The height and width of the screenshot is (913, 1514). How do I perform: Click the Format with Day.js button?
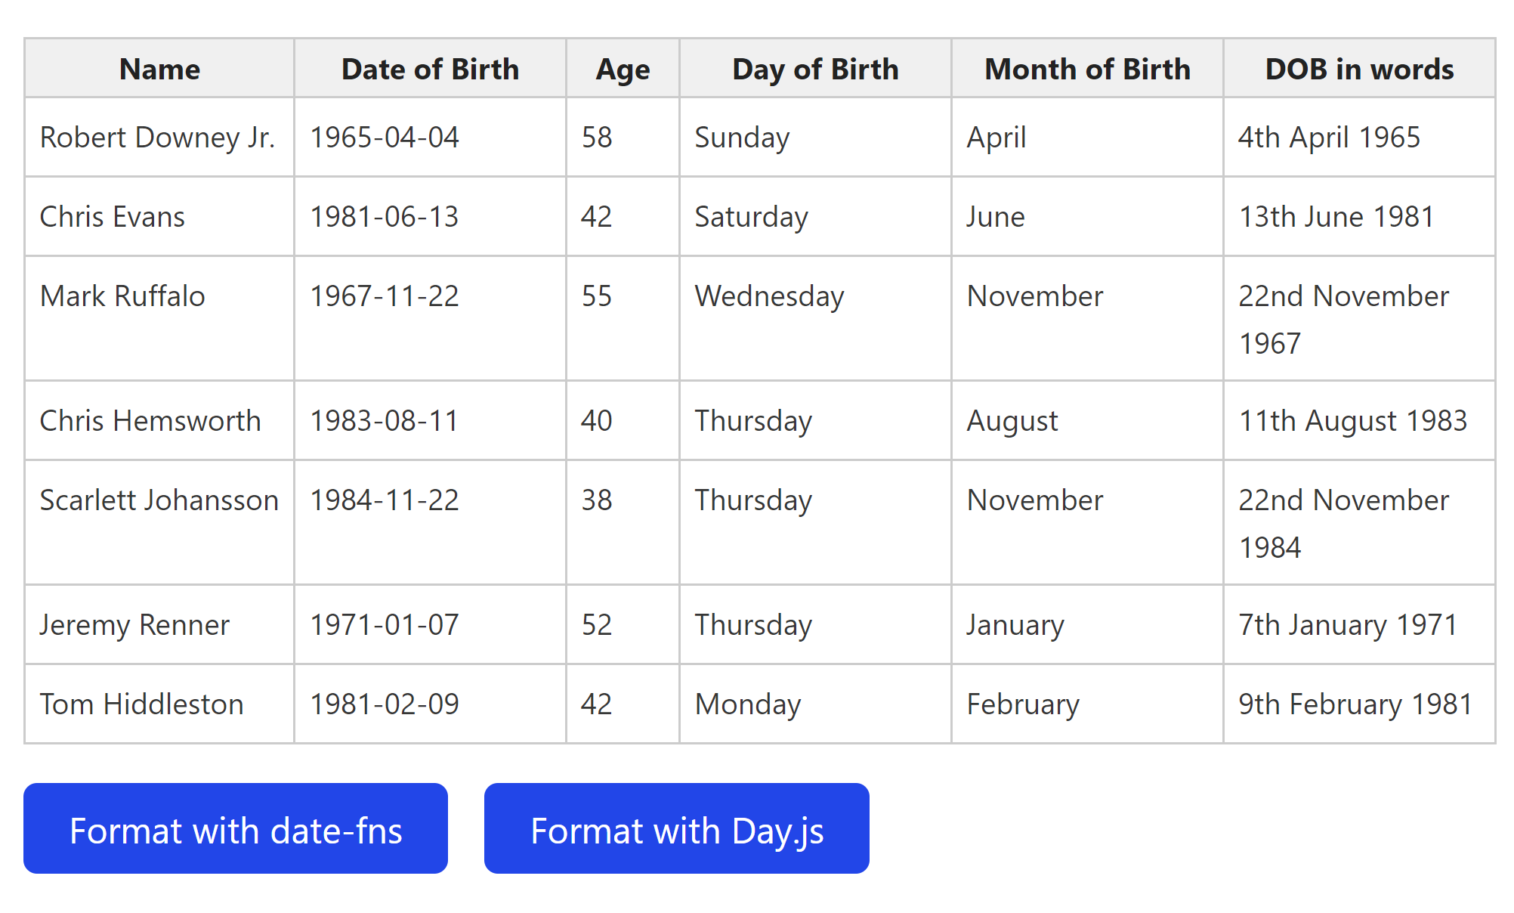pos(677,828)
